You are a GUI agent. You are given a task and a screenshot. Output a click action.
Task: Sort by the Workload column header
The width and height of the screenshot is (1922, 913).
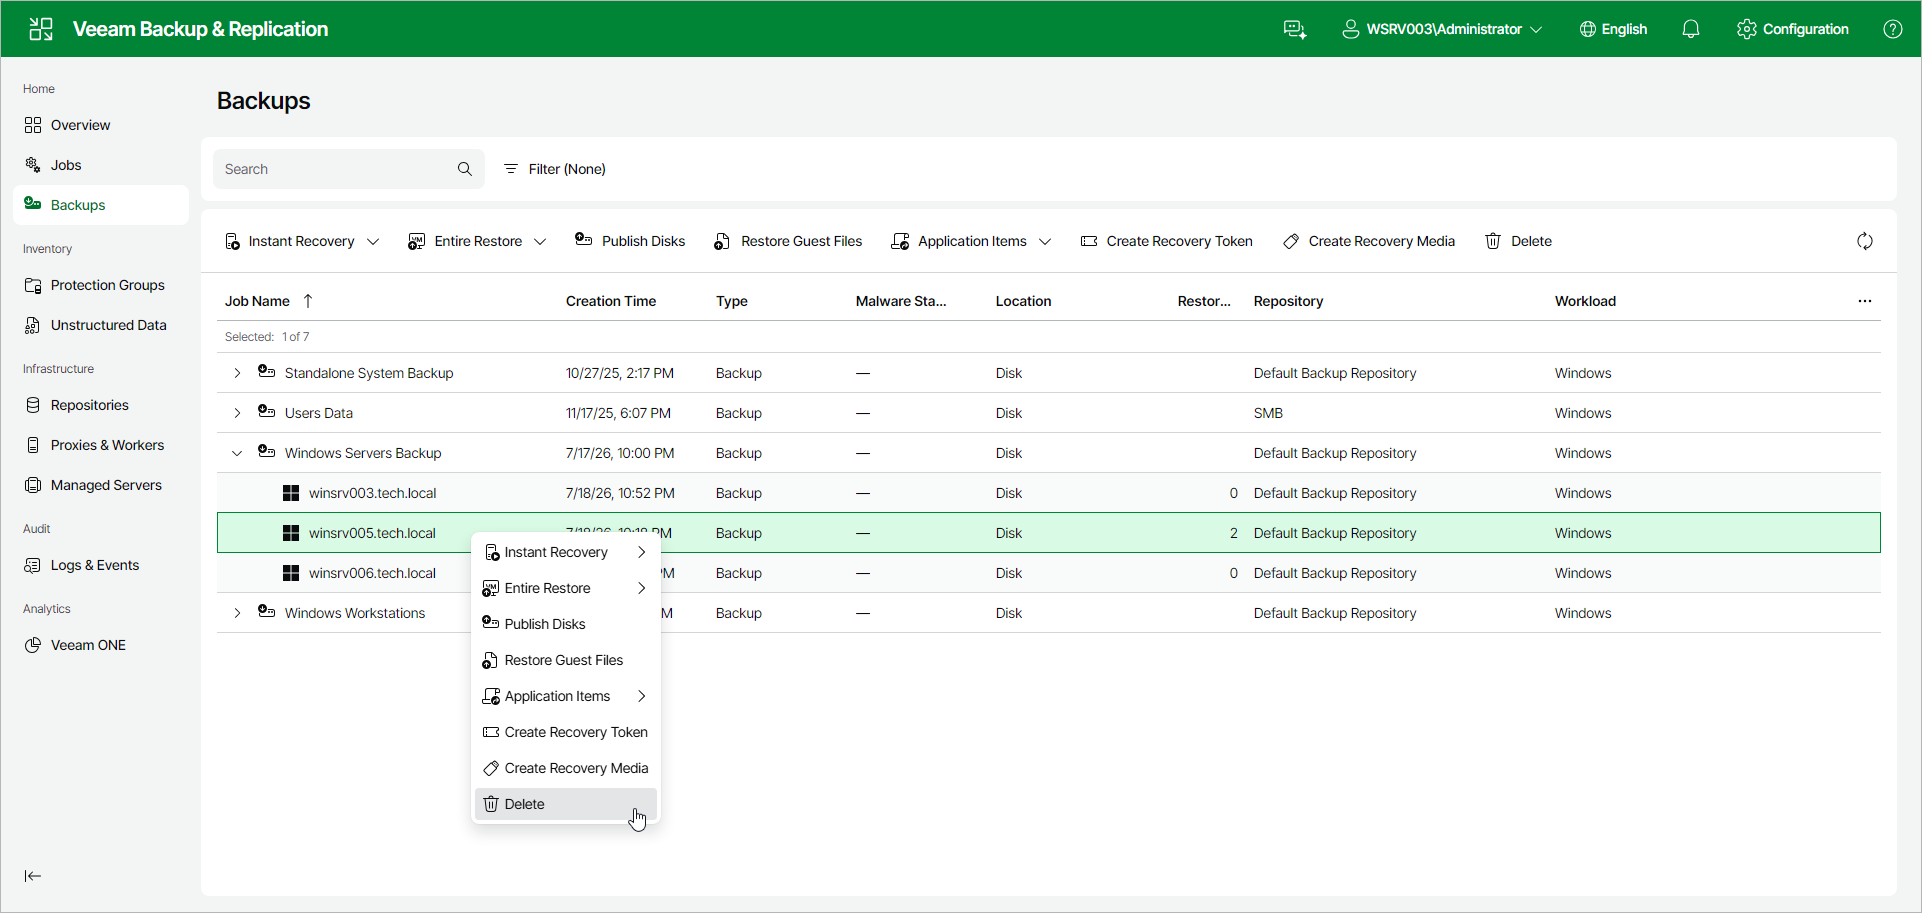pyautogui.click(x=1585, y=301)
